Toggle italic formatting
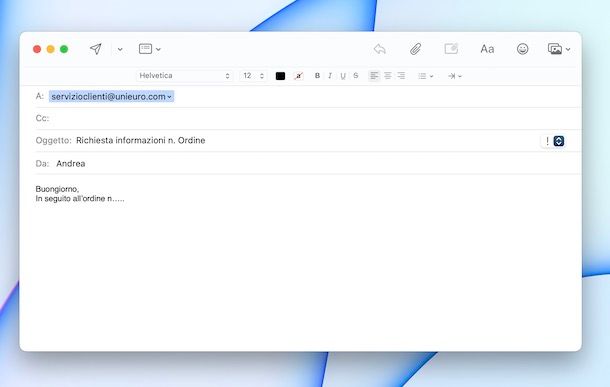Image resolution: width=610 pixels, height=387 pixels. pos(330,75)
